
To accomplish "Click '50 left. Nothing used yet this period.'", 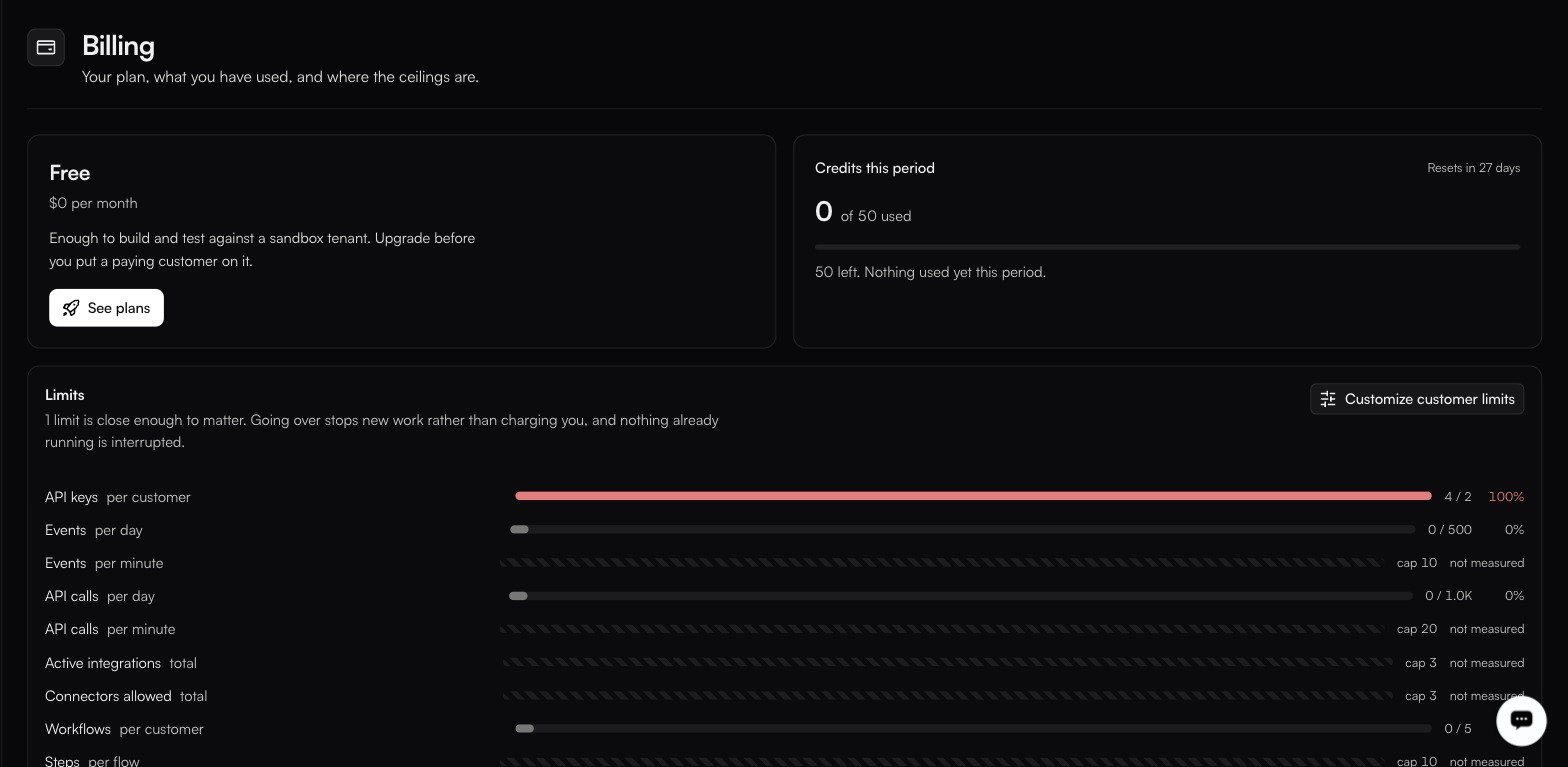I will 930,272.
